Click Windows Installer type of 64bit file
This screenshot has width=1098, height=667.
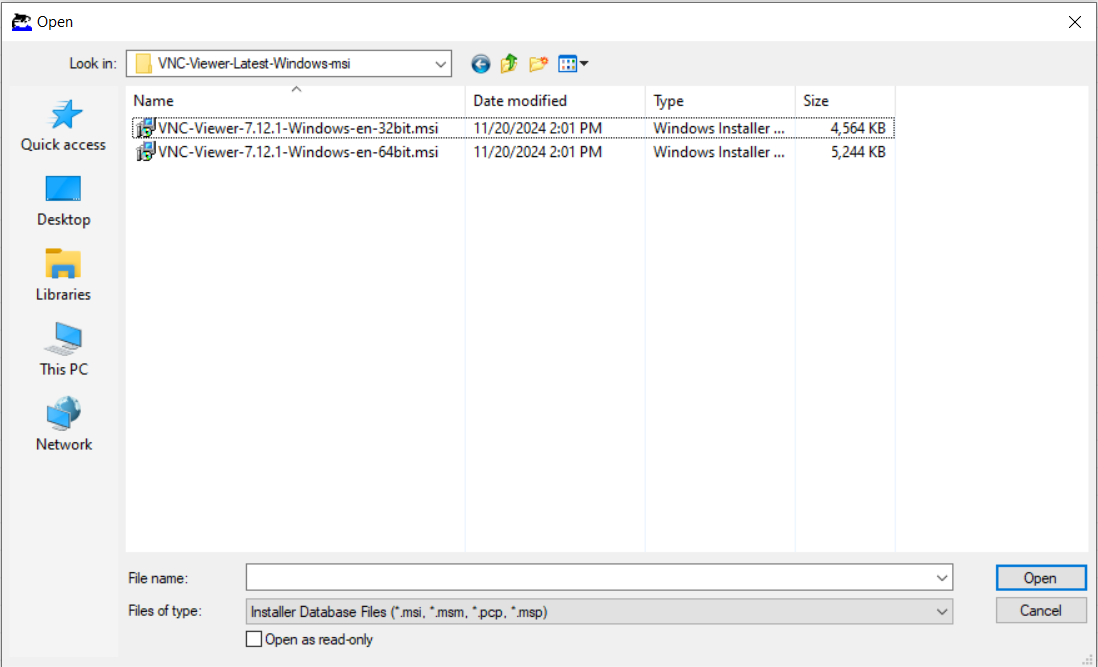pos(719,152)
